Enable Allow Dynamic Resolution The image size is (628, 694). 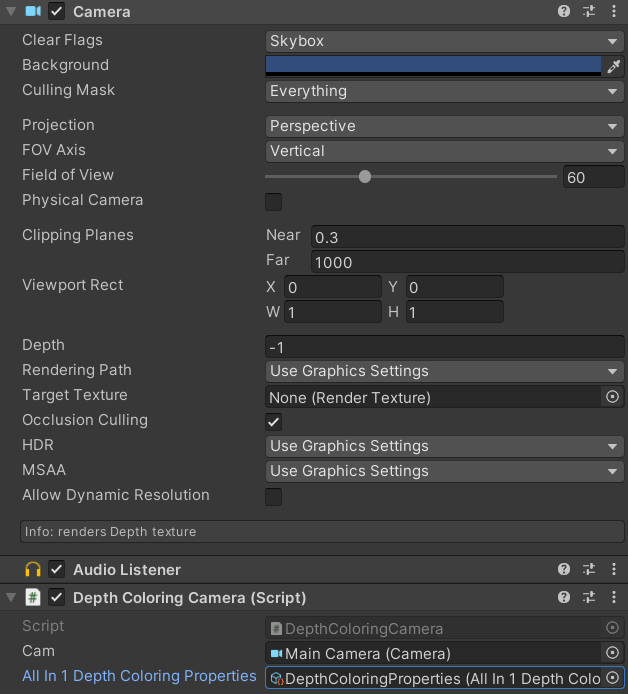(x=274, y=497)
